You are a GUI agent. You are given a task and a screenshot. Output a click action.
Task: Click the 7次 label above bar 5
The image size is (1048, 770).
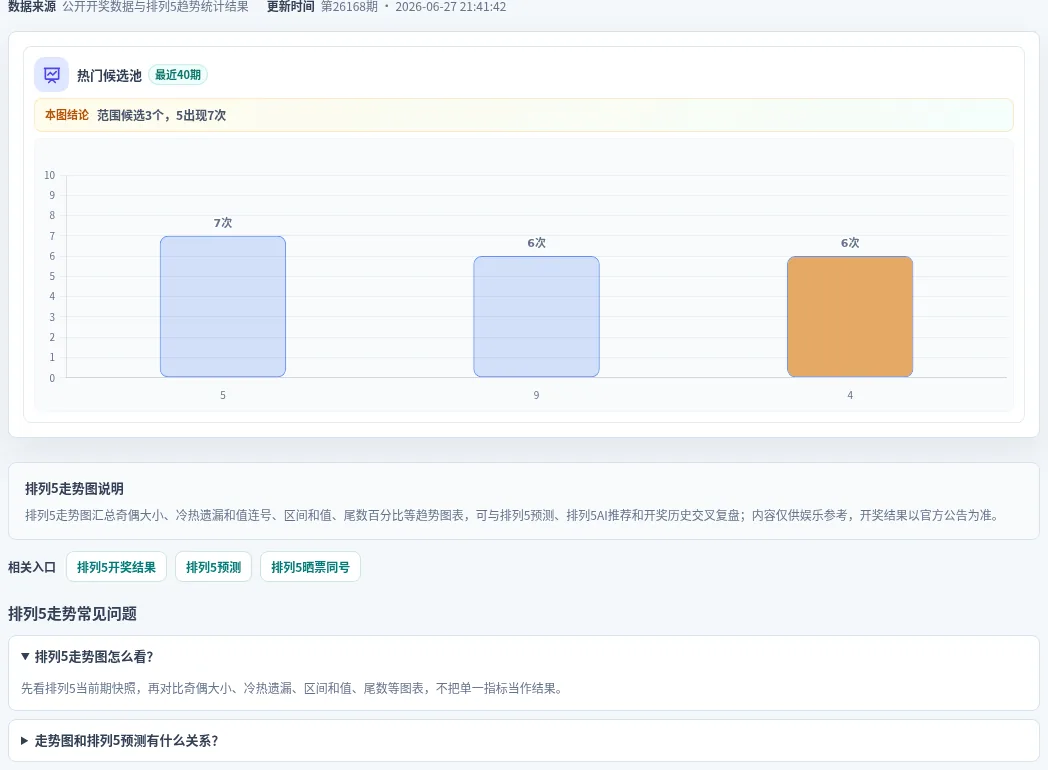tap(223, 223)
